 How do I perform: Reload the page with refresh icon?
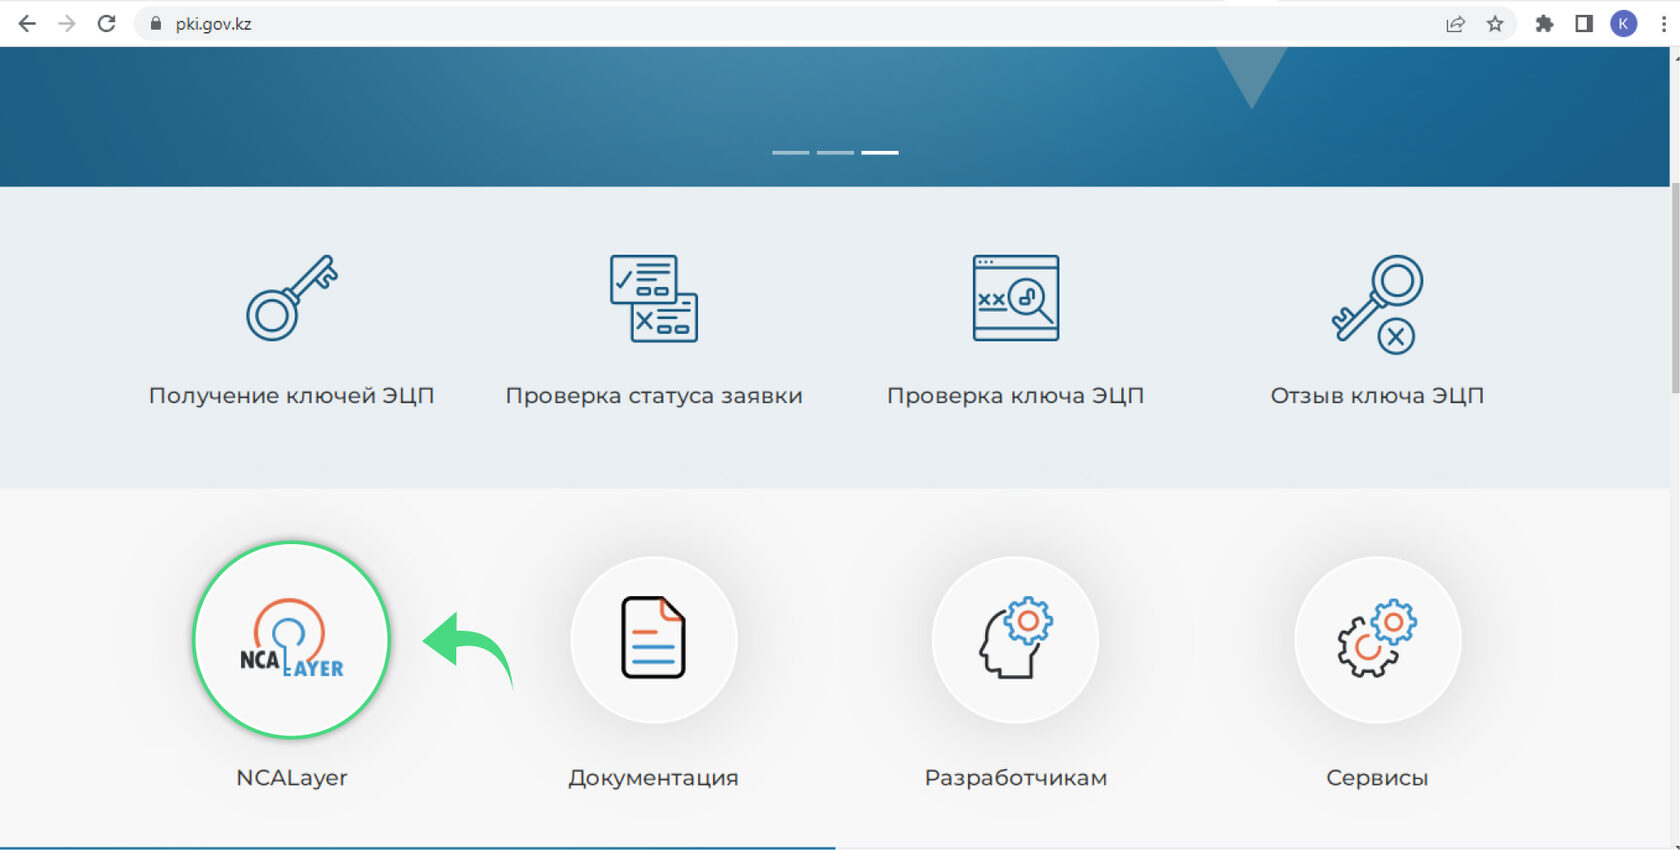coord(107,24)
